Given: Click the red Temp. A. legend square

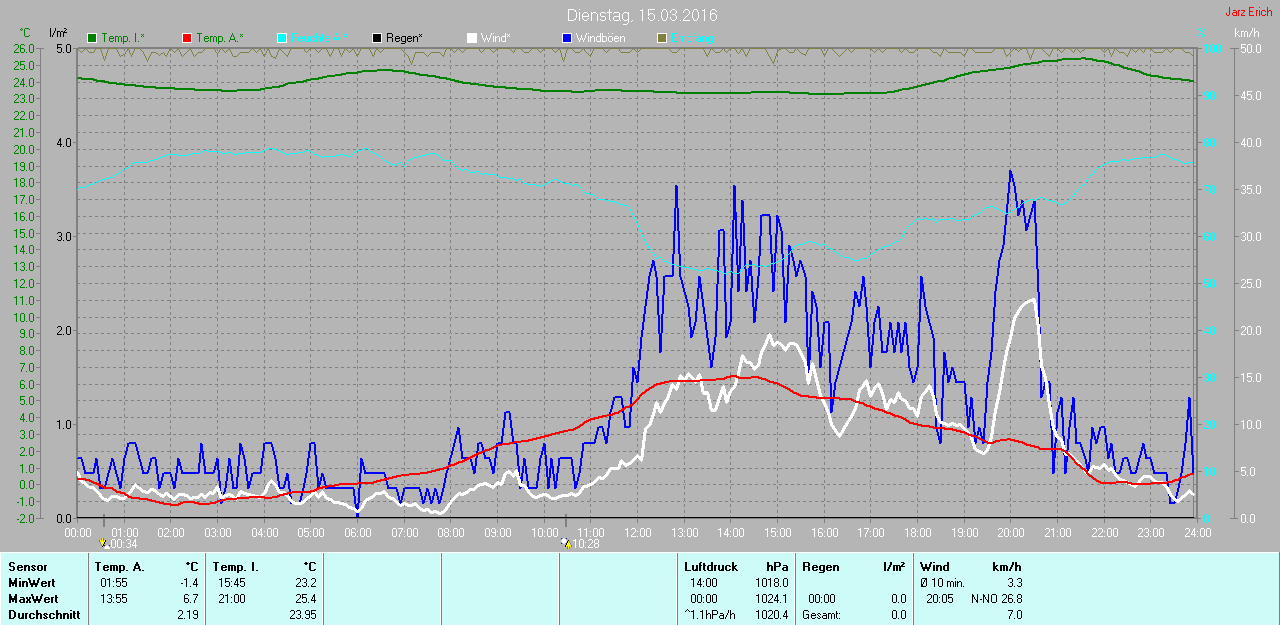Looking at the screenshot, I should [x=187, y=38].
